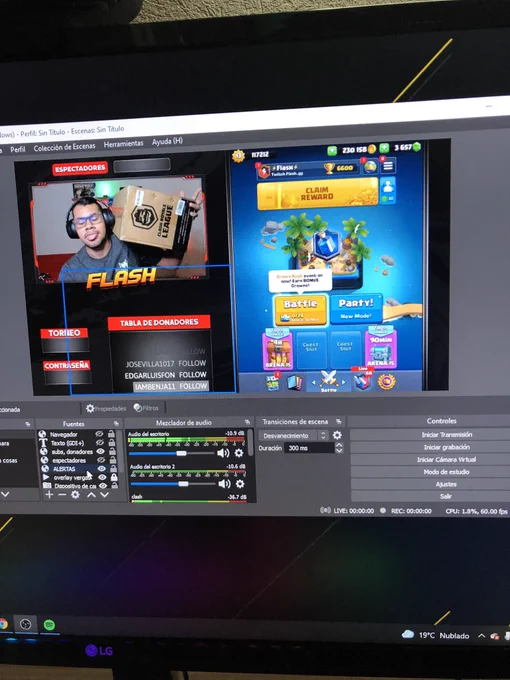
Task: Toggle lock on overlay source
Action: (x=114, y=477)
